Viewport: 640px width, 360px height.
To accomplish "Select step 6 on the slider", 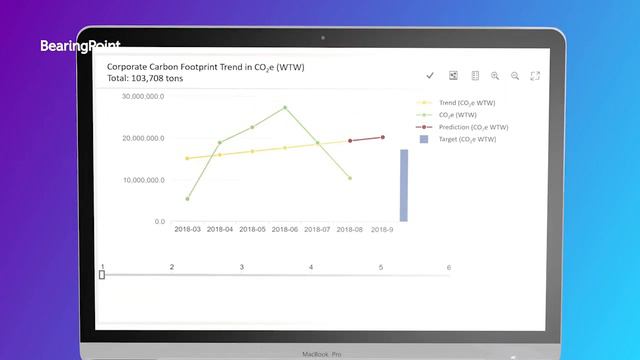I will tap(449, 268).
